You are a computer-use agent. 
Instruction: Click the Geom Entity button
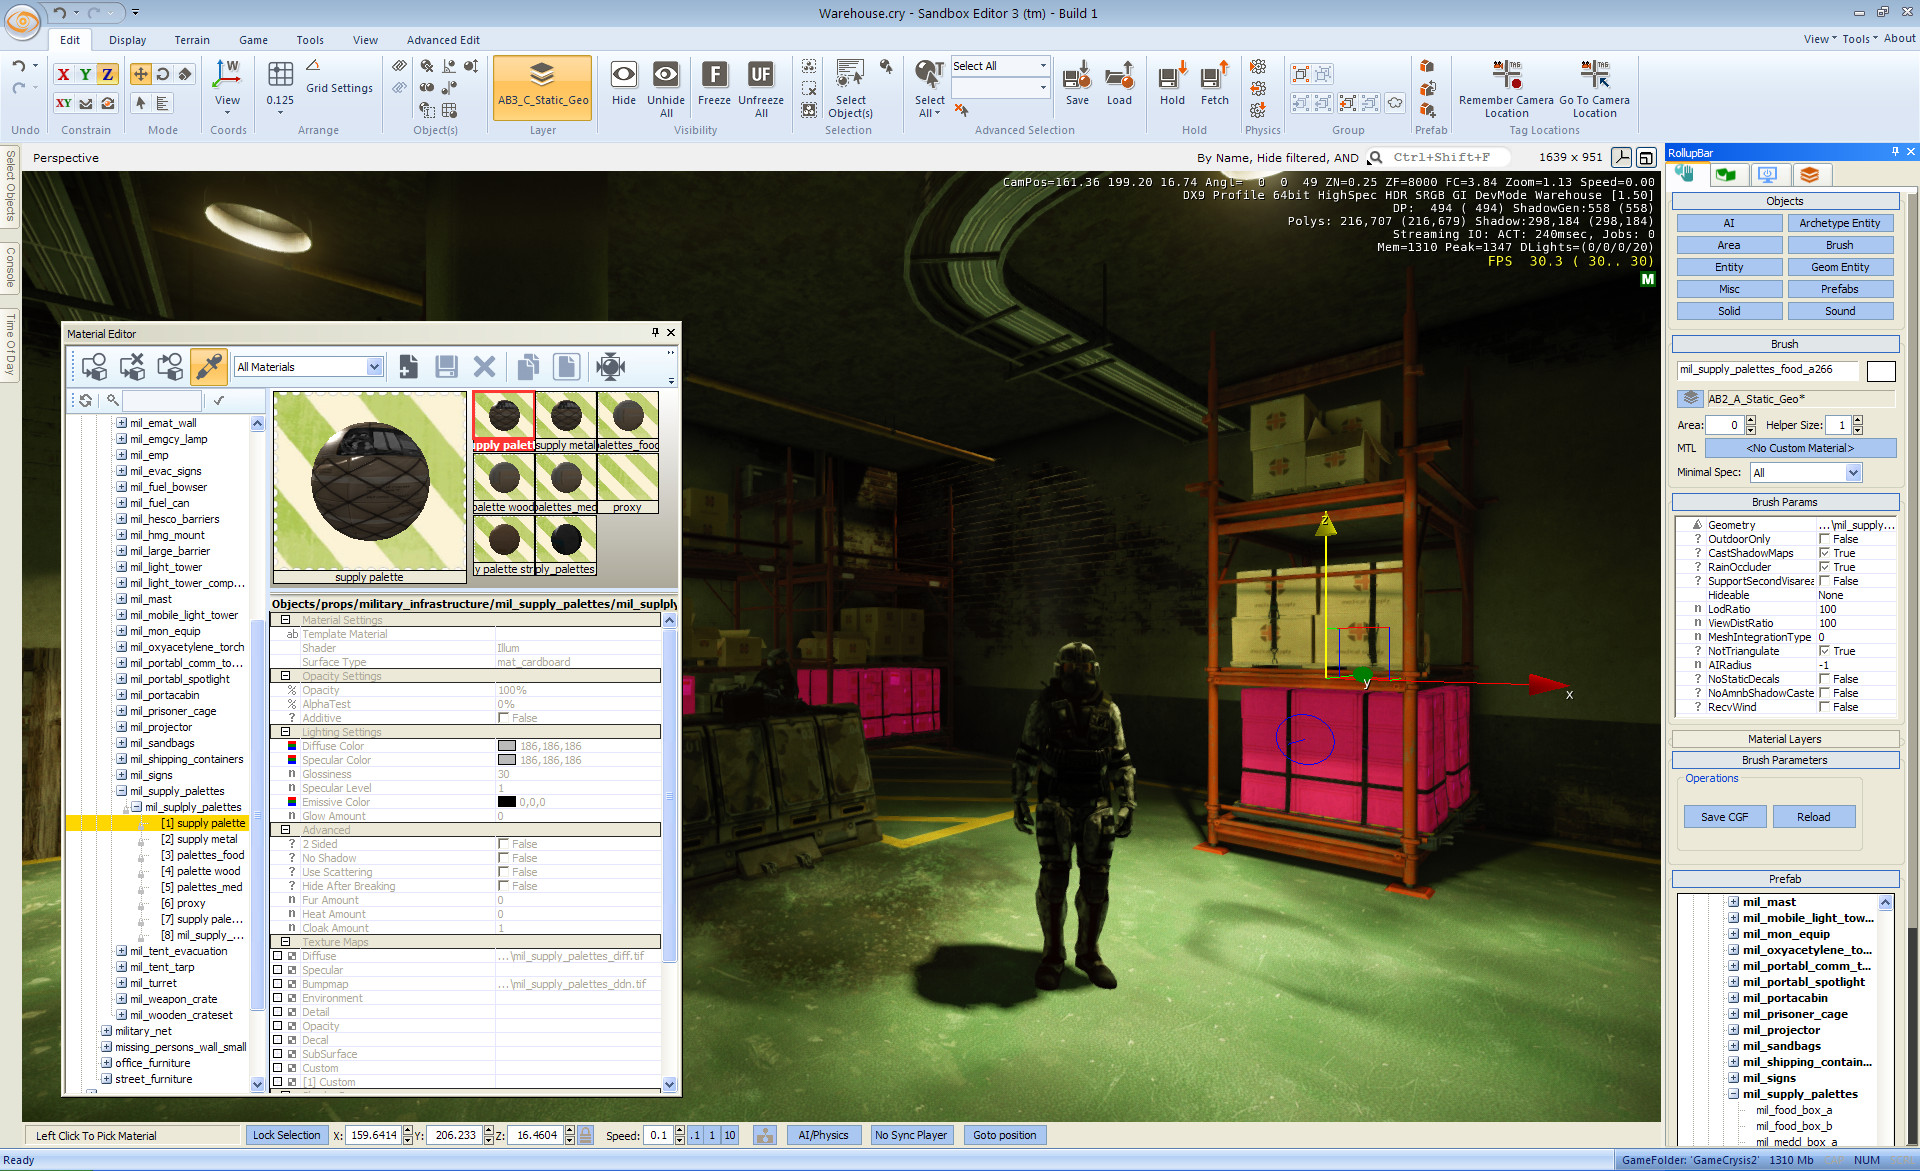click(x=1839, y=267)
